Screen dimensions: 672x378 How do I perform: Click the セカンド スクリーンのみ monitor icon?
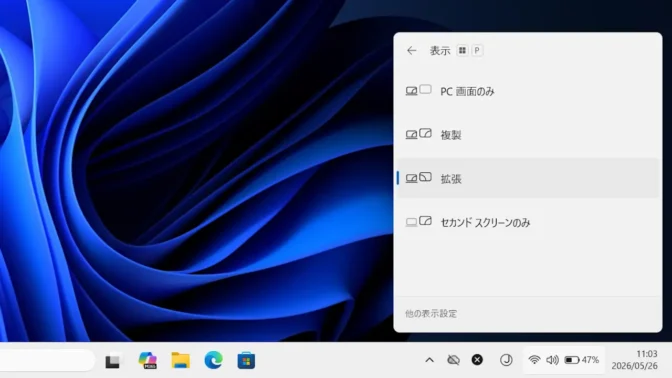click(x=419, y=221)
